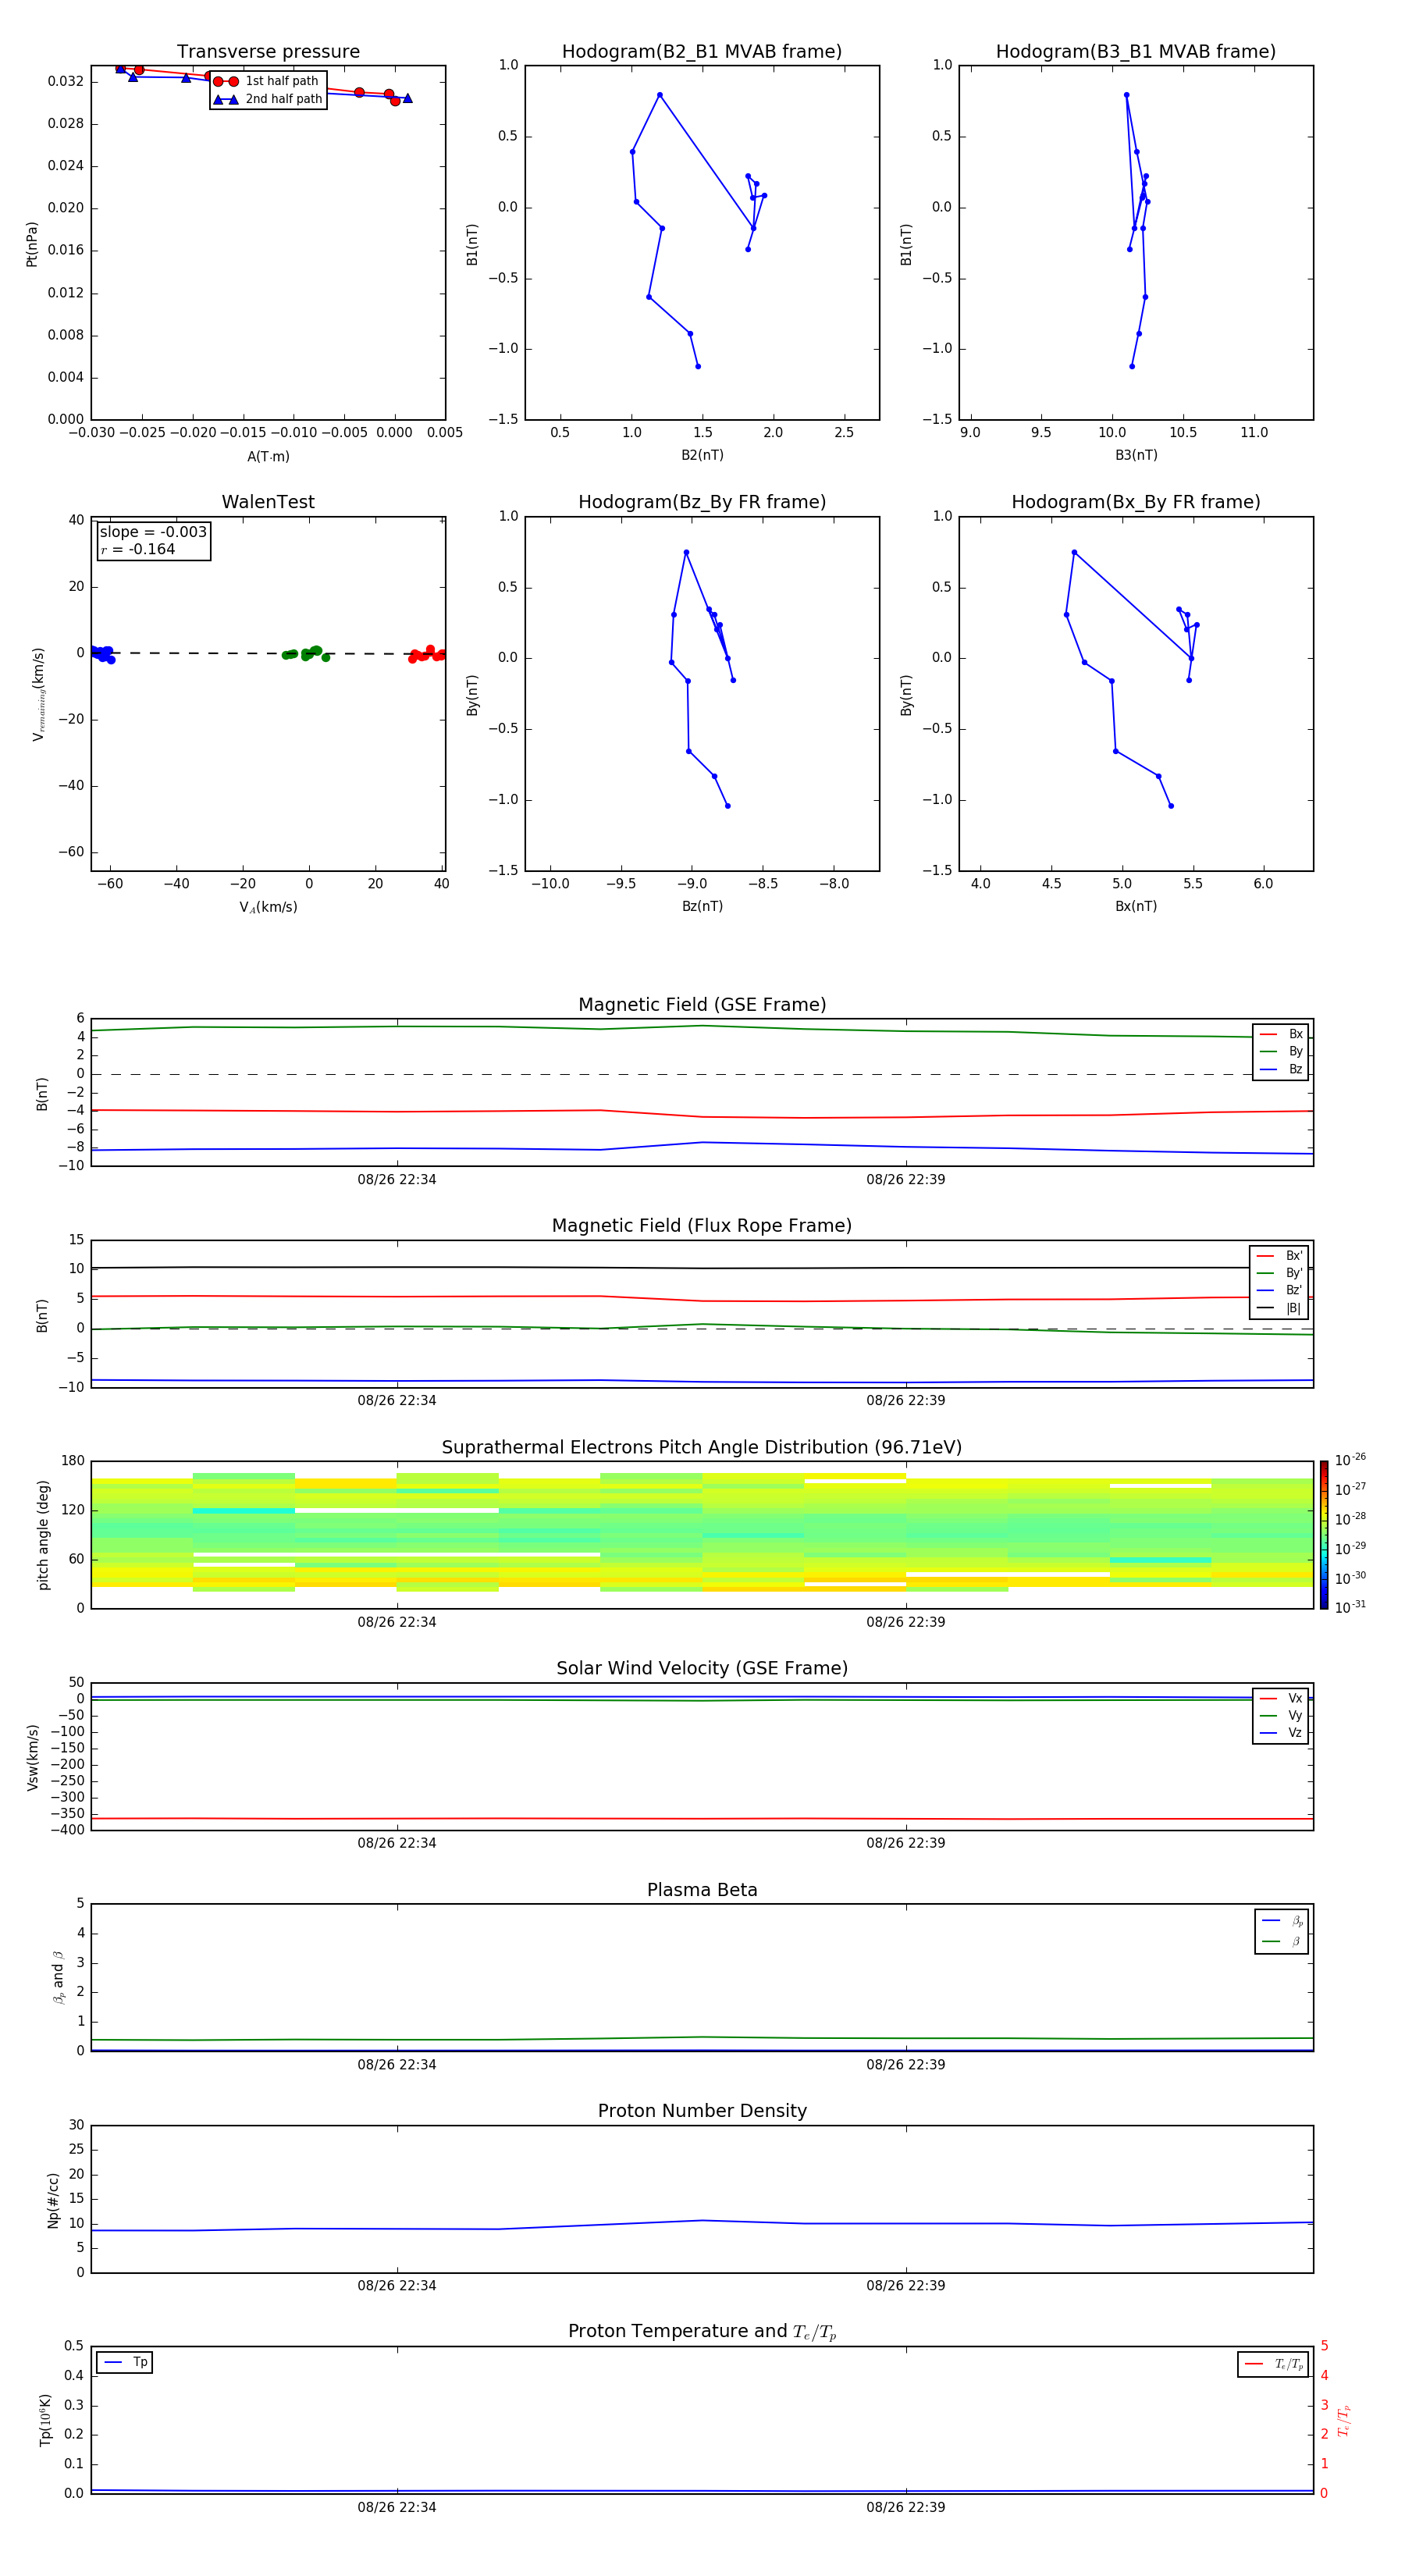The width and height of the screenshot is (1405, 2576).
Task: Select "|B|" in the Flux Rope legend
Action: pyautogui.click(x=1280, y=1308)
